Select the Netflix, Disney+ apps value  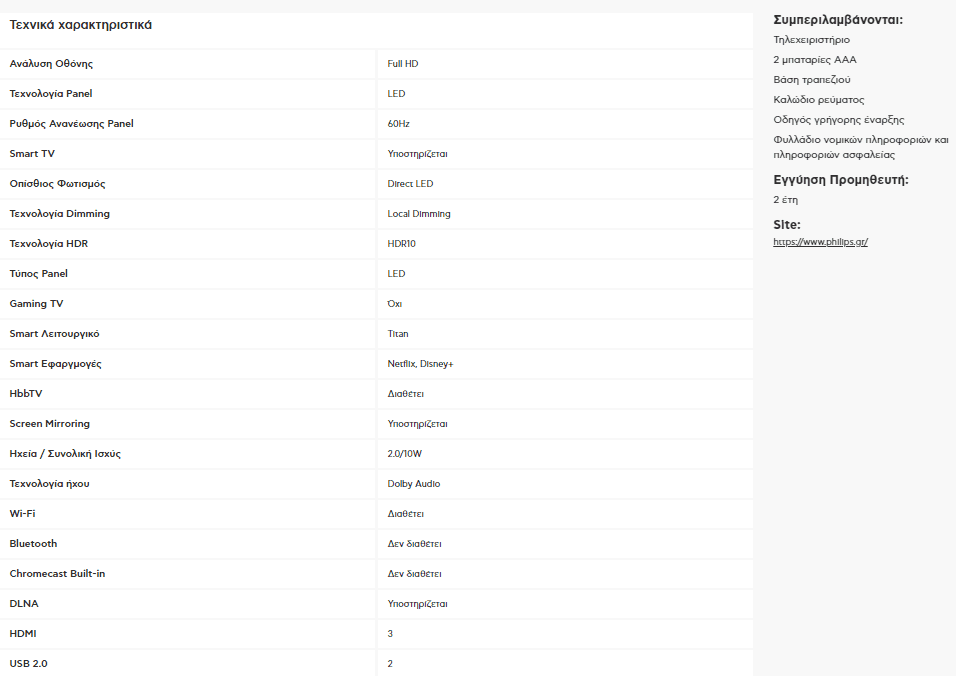(x=420, y=364)
